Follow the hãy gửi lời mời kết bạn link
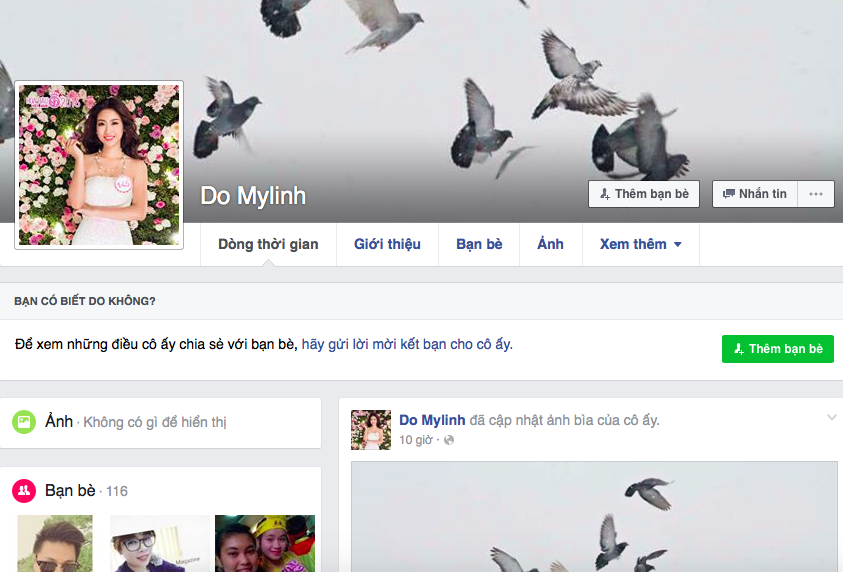 pos(407,344)
